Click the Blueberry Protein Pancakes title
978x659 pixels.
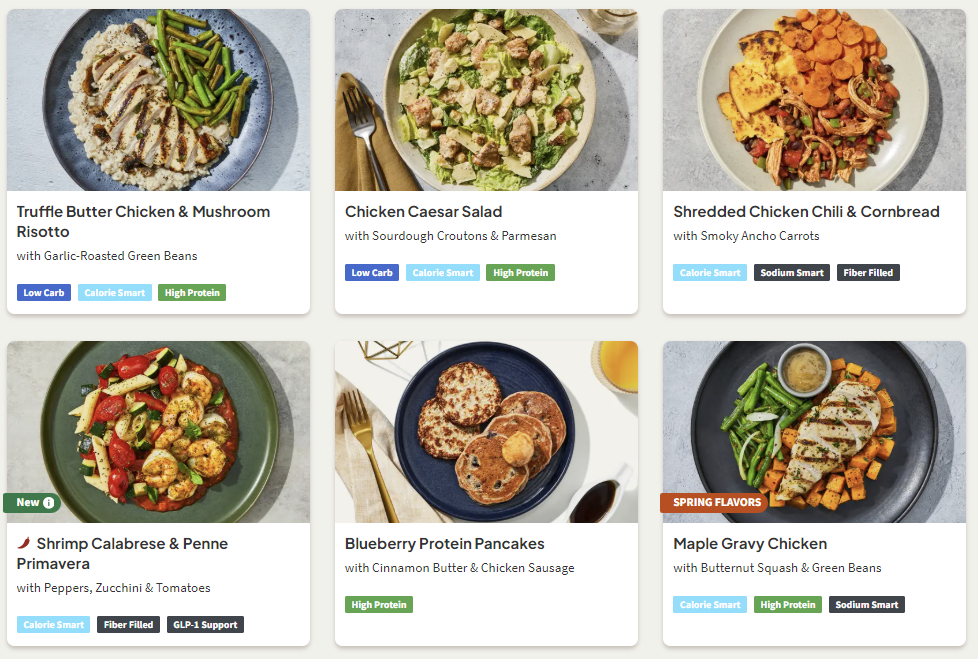coord(444,544)
